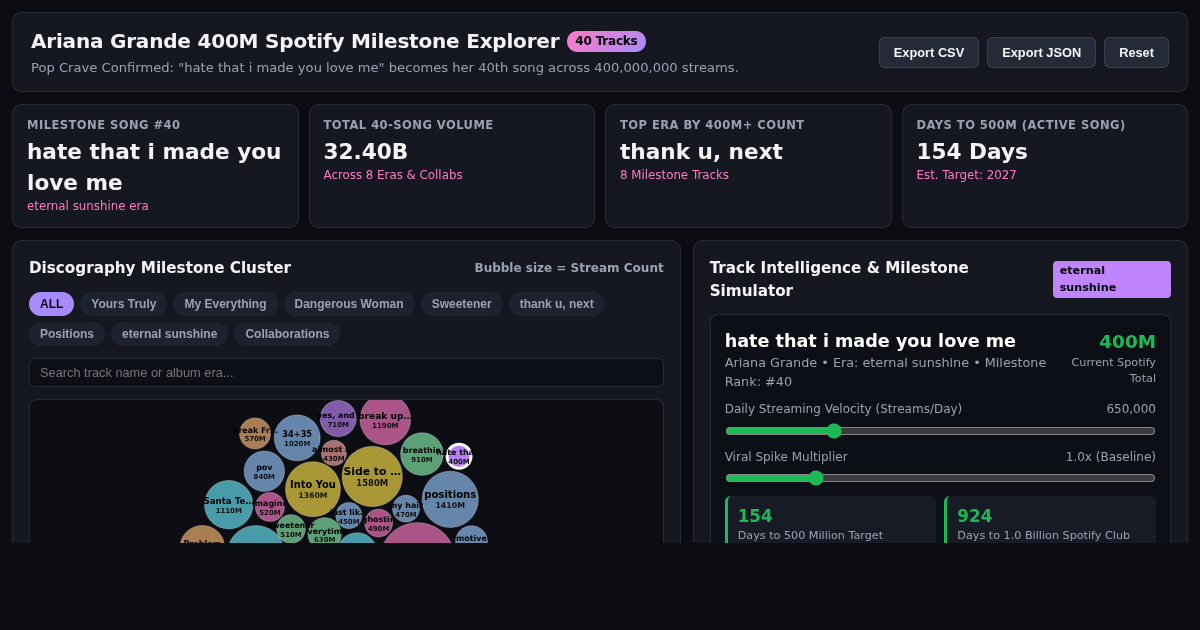Viewport: 1200px width, 630px height.
Task: Select the breathin 910M bubble
Action: (x=422, y=454)
